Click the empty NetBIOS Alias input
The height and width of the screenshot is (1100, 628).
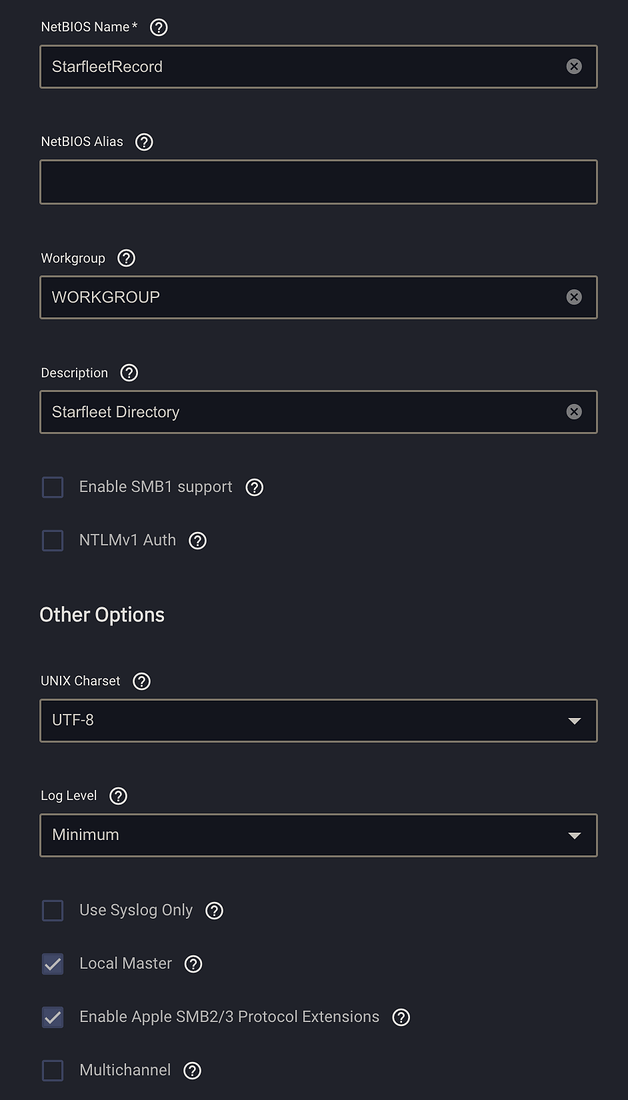click(318, 182)
